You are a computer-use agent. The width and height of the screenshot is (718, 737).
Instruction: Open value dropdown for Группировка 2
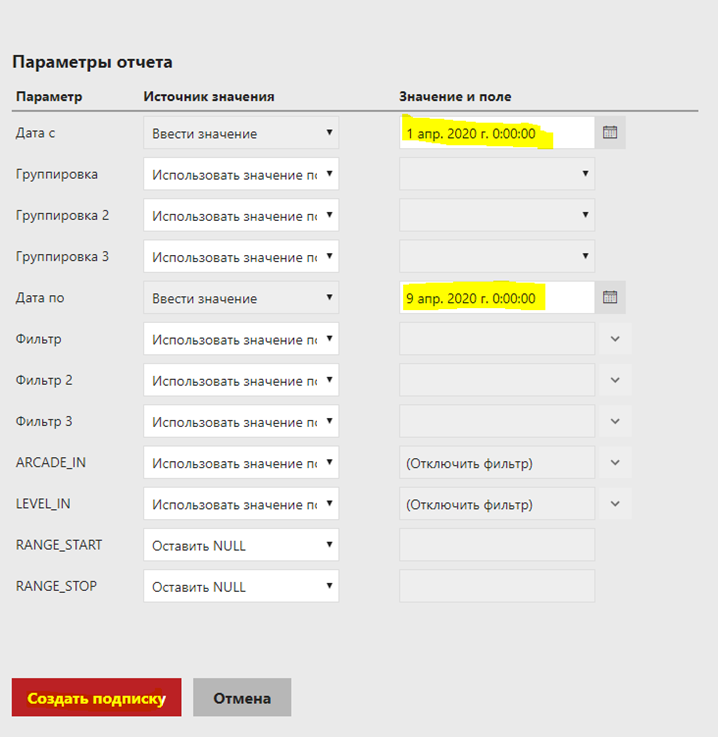[497, 215]
